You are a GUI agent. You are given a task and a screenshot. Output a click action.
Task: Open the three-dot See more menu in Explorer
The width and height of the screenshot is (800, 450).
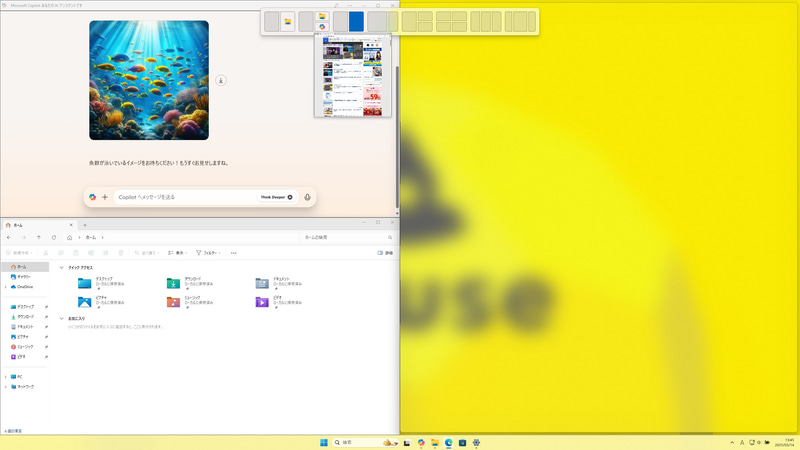coord(234,253)
